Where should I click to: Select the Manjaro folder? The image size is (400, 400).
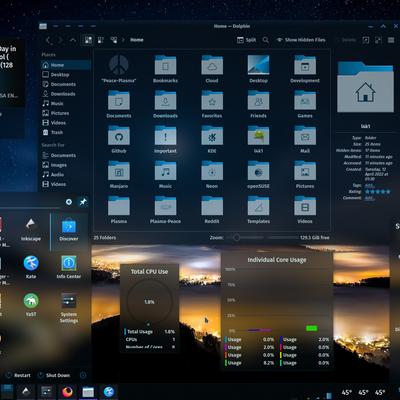point(119,174)
